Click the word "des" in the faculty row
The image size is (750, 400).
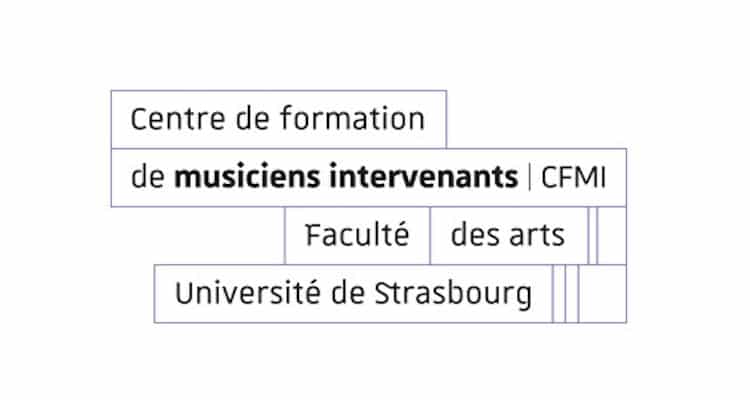point(474,236)
